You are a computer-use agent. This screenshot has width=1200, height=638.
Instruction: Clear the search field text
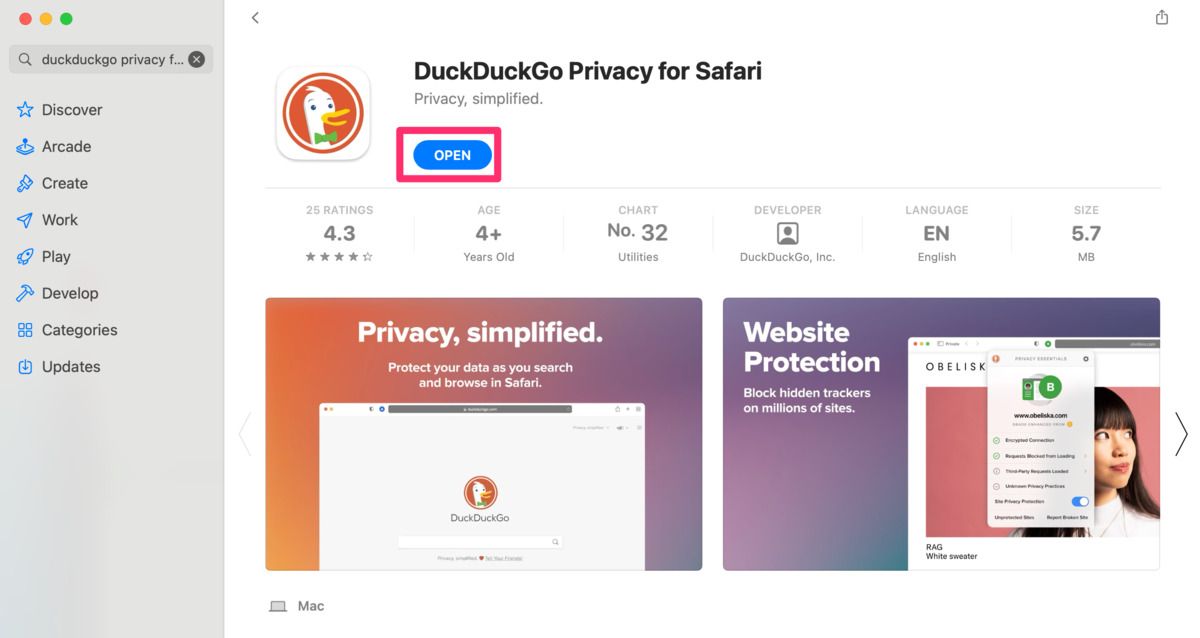point(197,59)
